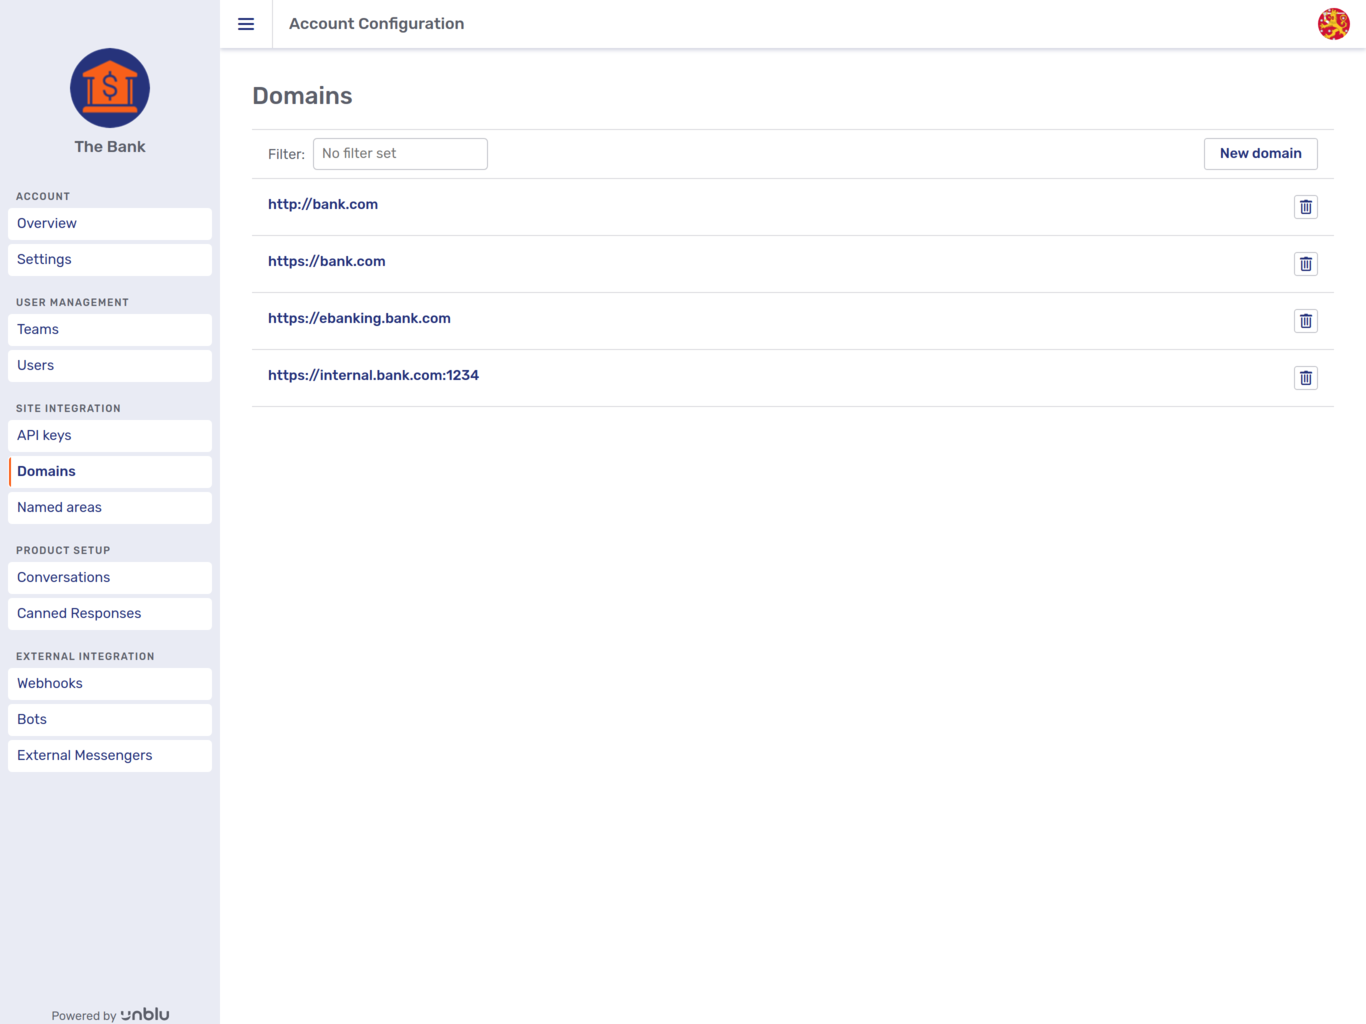Click the New domain button
Screen dimensions: 1366x1024
pos(1260,153)
